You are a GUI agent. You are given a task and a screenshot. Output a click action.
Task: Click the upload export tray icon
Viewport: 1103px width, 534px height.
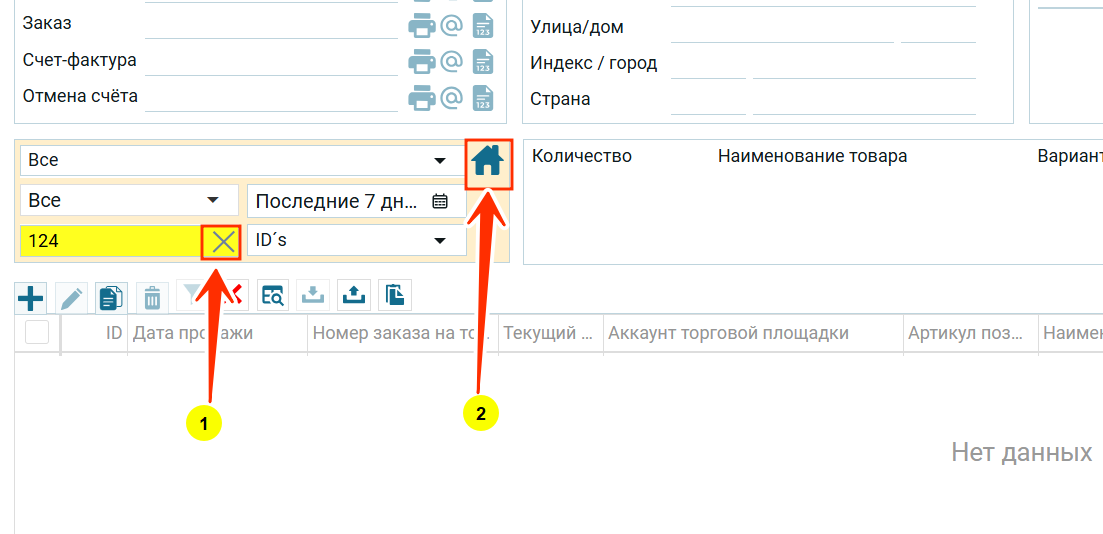[354, 295]
